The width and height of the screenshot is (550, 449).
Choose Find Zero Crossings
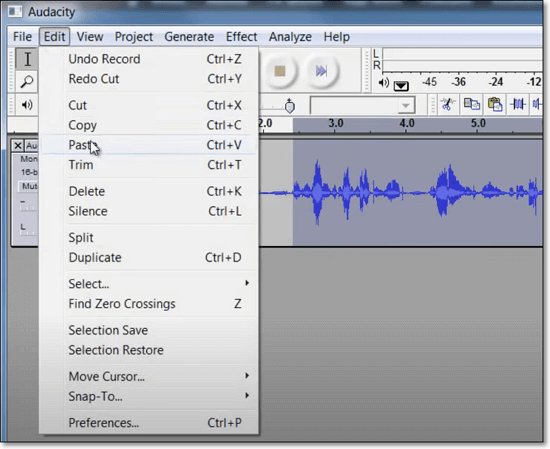pos(149,304)
